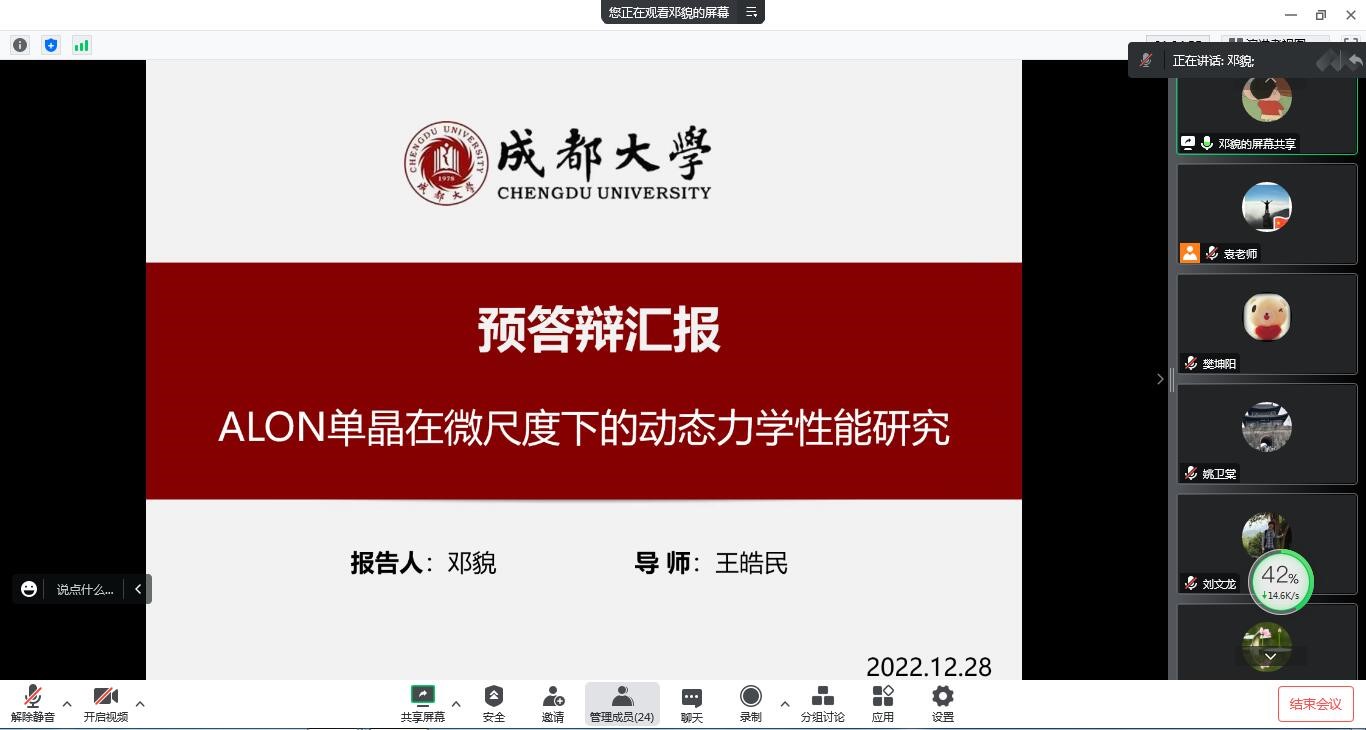This screenshot has width=1366, height=730.
Task: Open the meeting info icon
Action: [x=20, y=45]
